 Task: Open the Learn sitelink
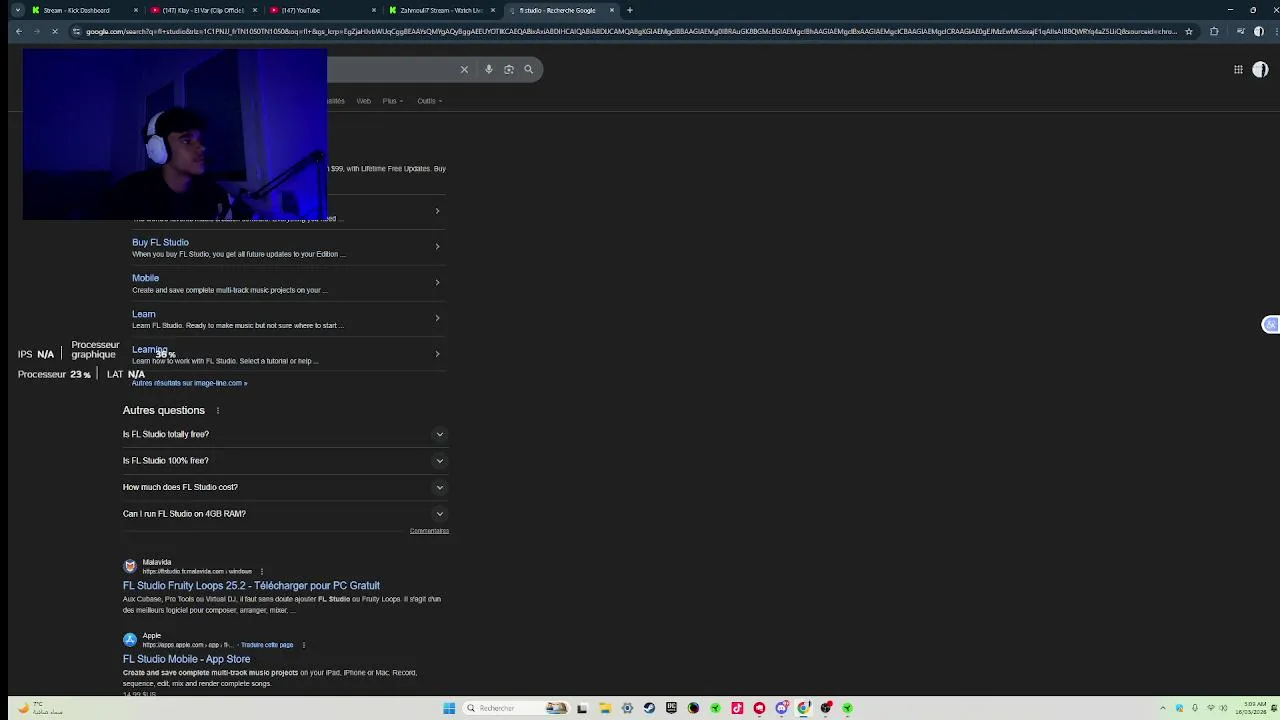tap(144, 314)
